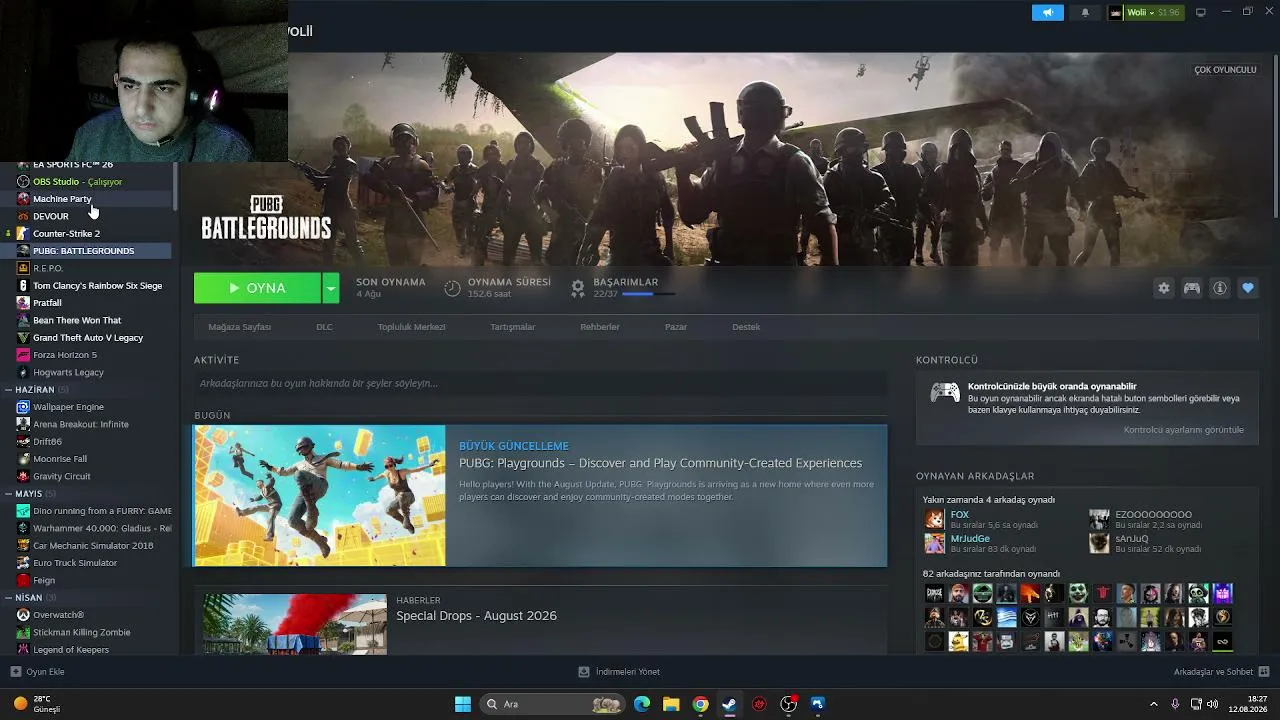The height and width of the screenshot is (720, 1280).
Task: Click Kontrolcü ayarlarını görüntüle link
Action: pyautogui.click(x=1184, y=430)
